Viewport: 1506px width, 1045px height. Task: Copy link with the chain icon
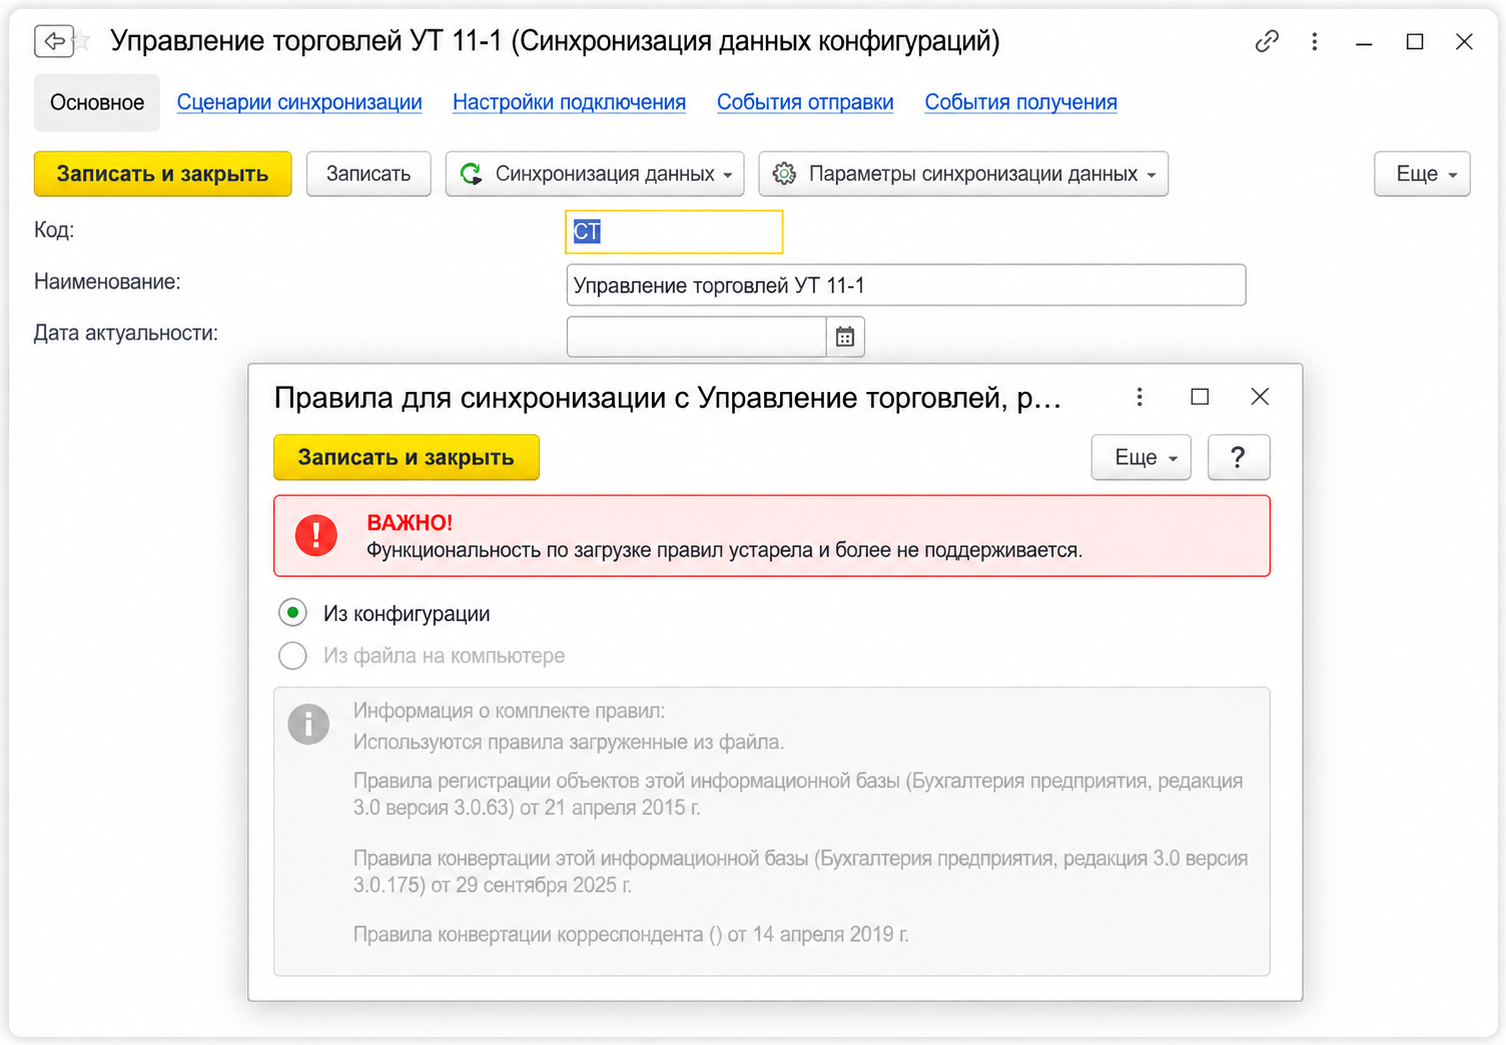tap(1267, 41)
